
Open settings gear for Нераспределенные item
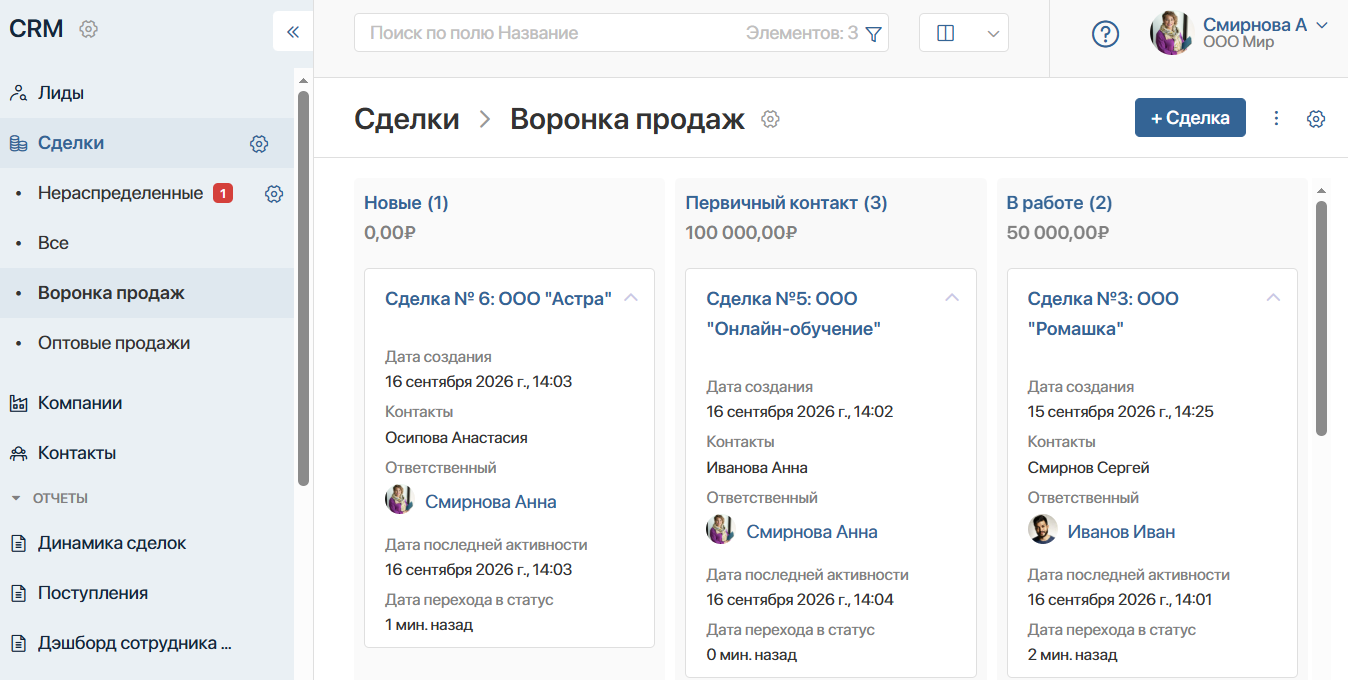click(x=274, y=194)
